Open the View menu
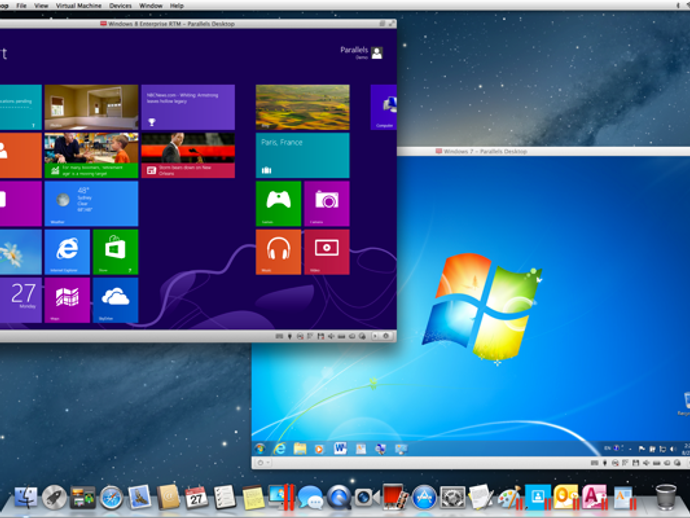690x518 pixels. coord(41,6)
